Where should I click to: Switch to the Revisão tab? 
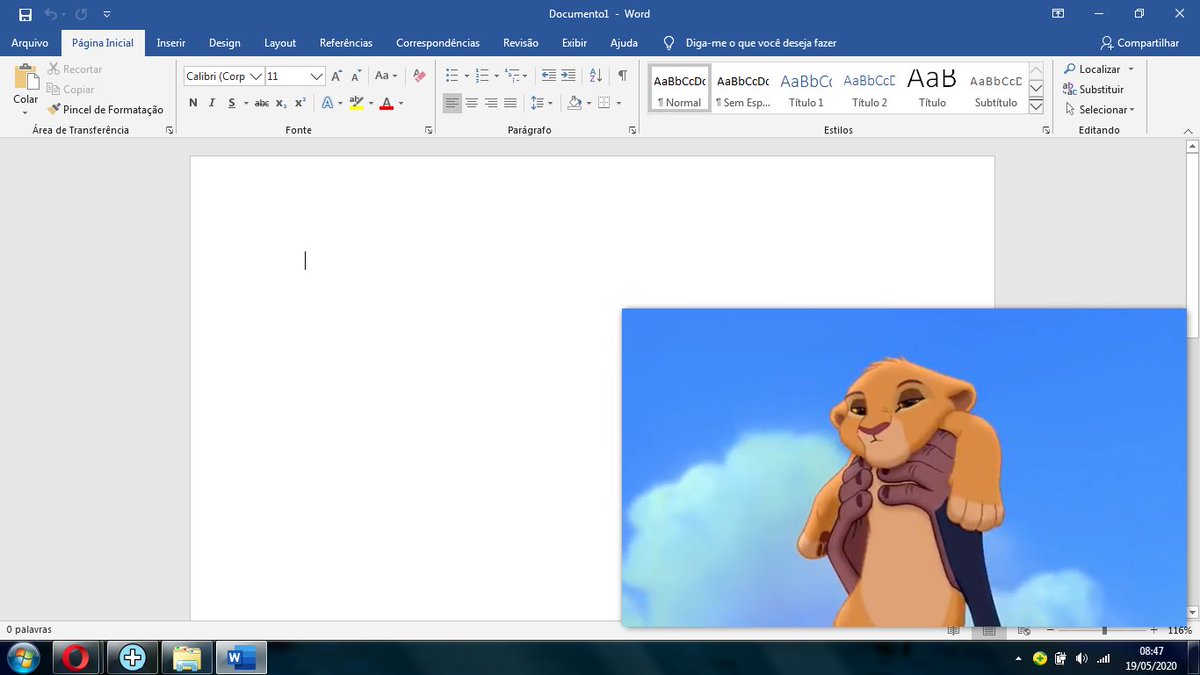click(521, 43)
